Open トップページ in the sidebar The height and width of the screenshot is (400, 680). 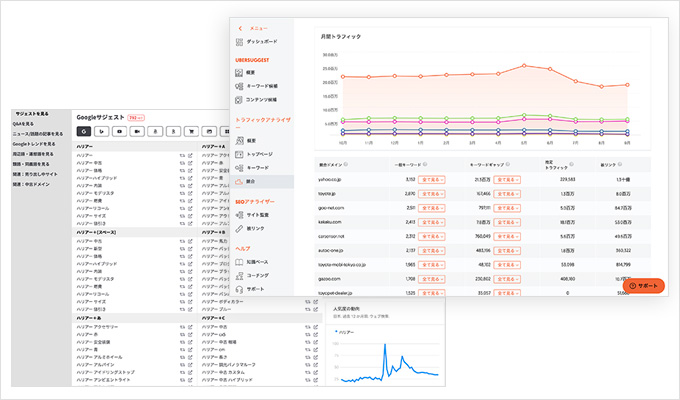tap(254, 154)
